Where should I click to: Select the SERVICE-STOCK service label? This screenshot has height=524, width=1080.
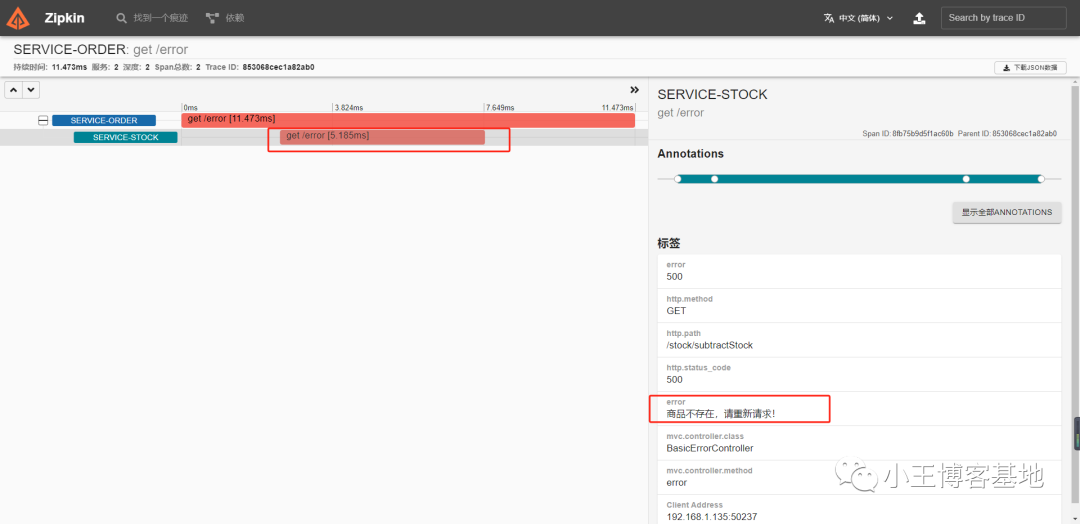pyautogui.click(x=125, y=137)
